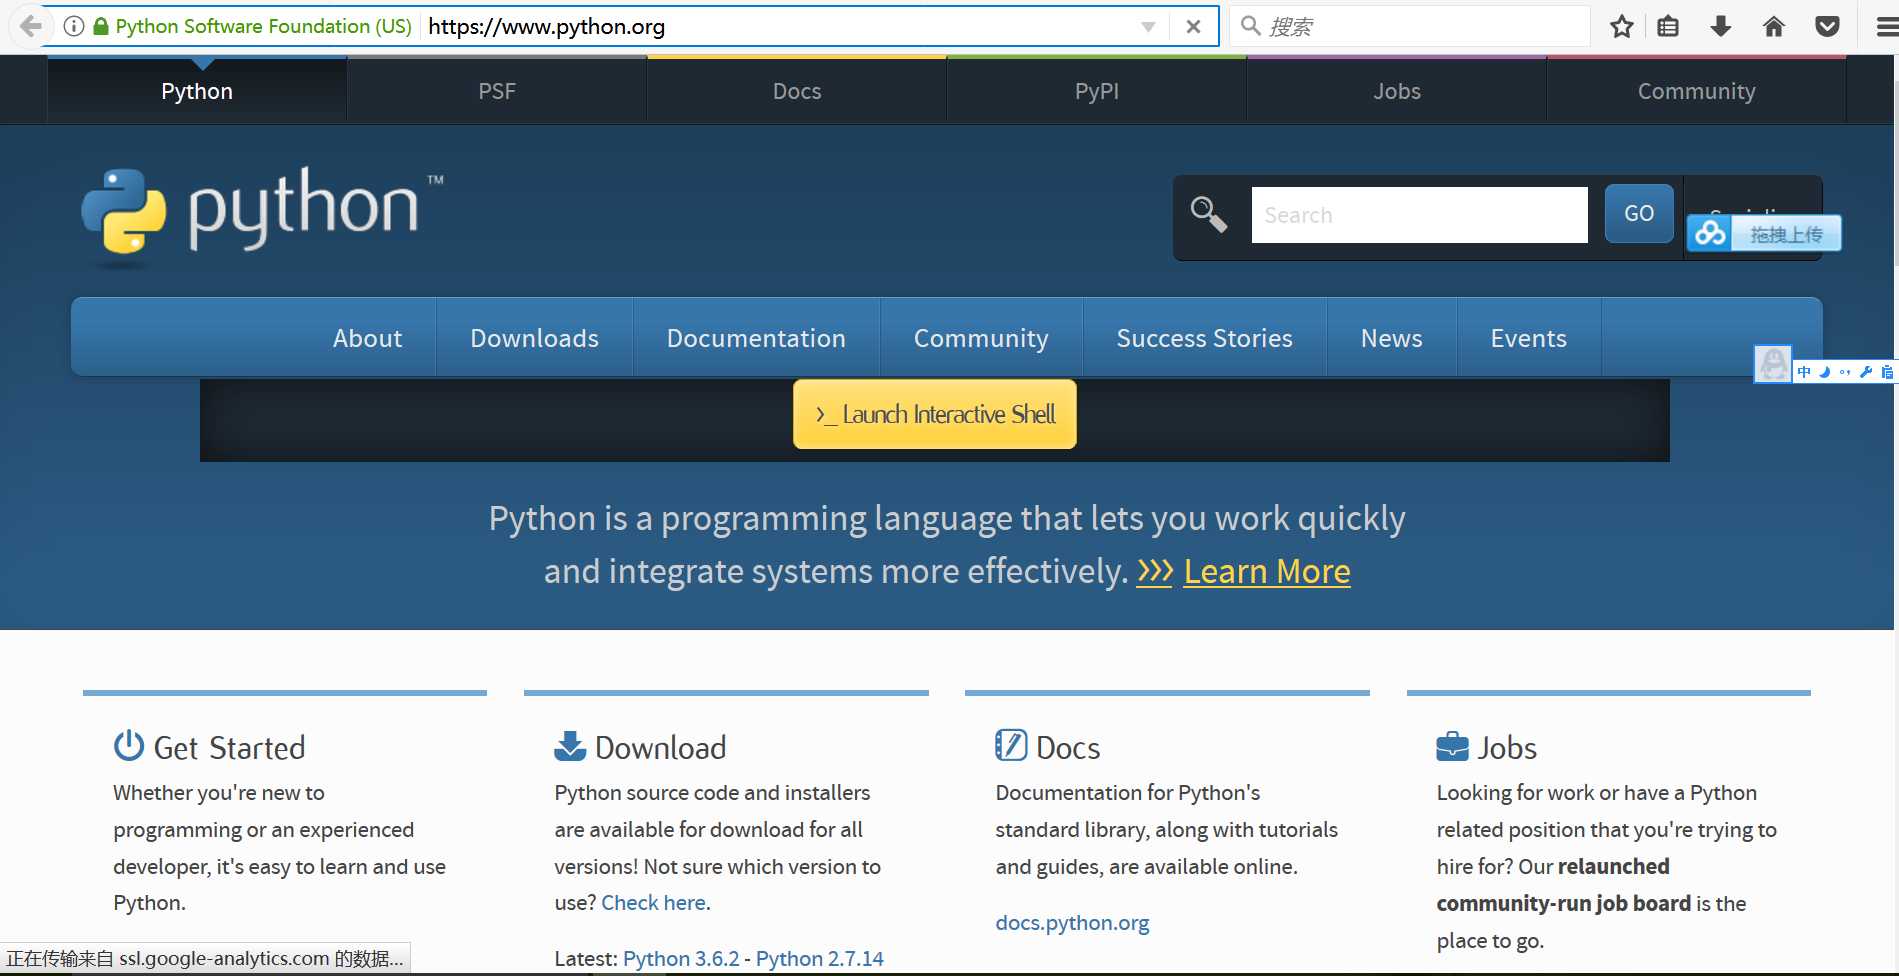Click the Get Started heading
The height and width of the screenshot is (976, 1899).
(230, 748)
